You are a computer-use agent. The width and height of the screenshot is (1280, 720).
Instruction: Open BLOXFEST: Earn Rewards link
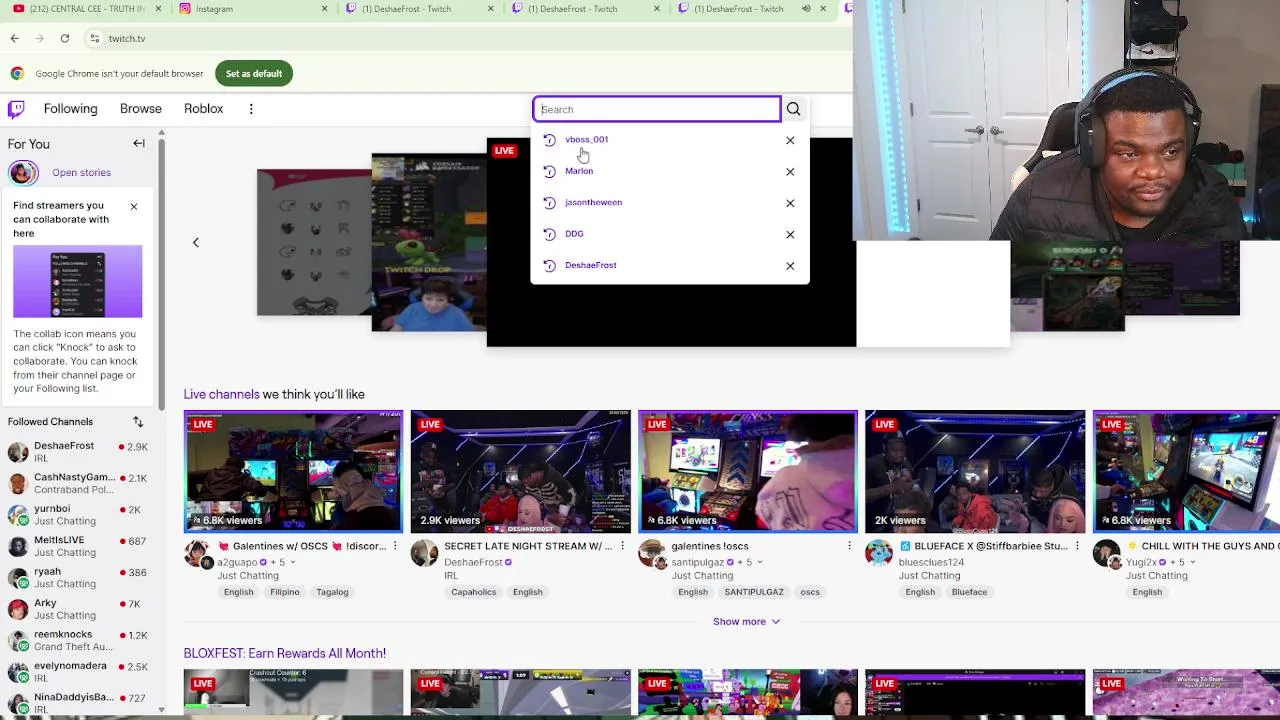[x=285, y=653]
